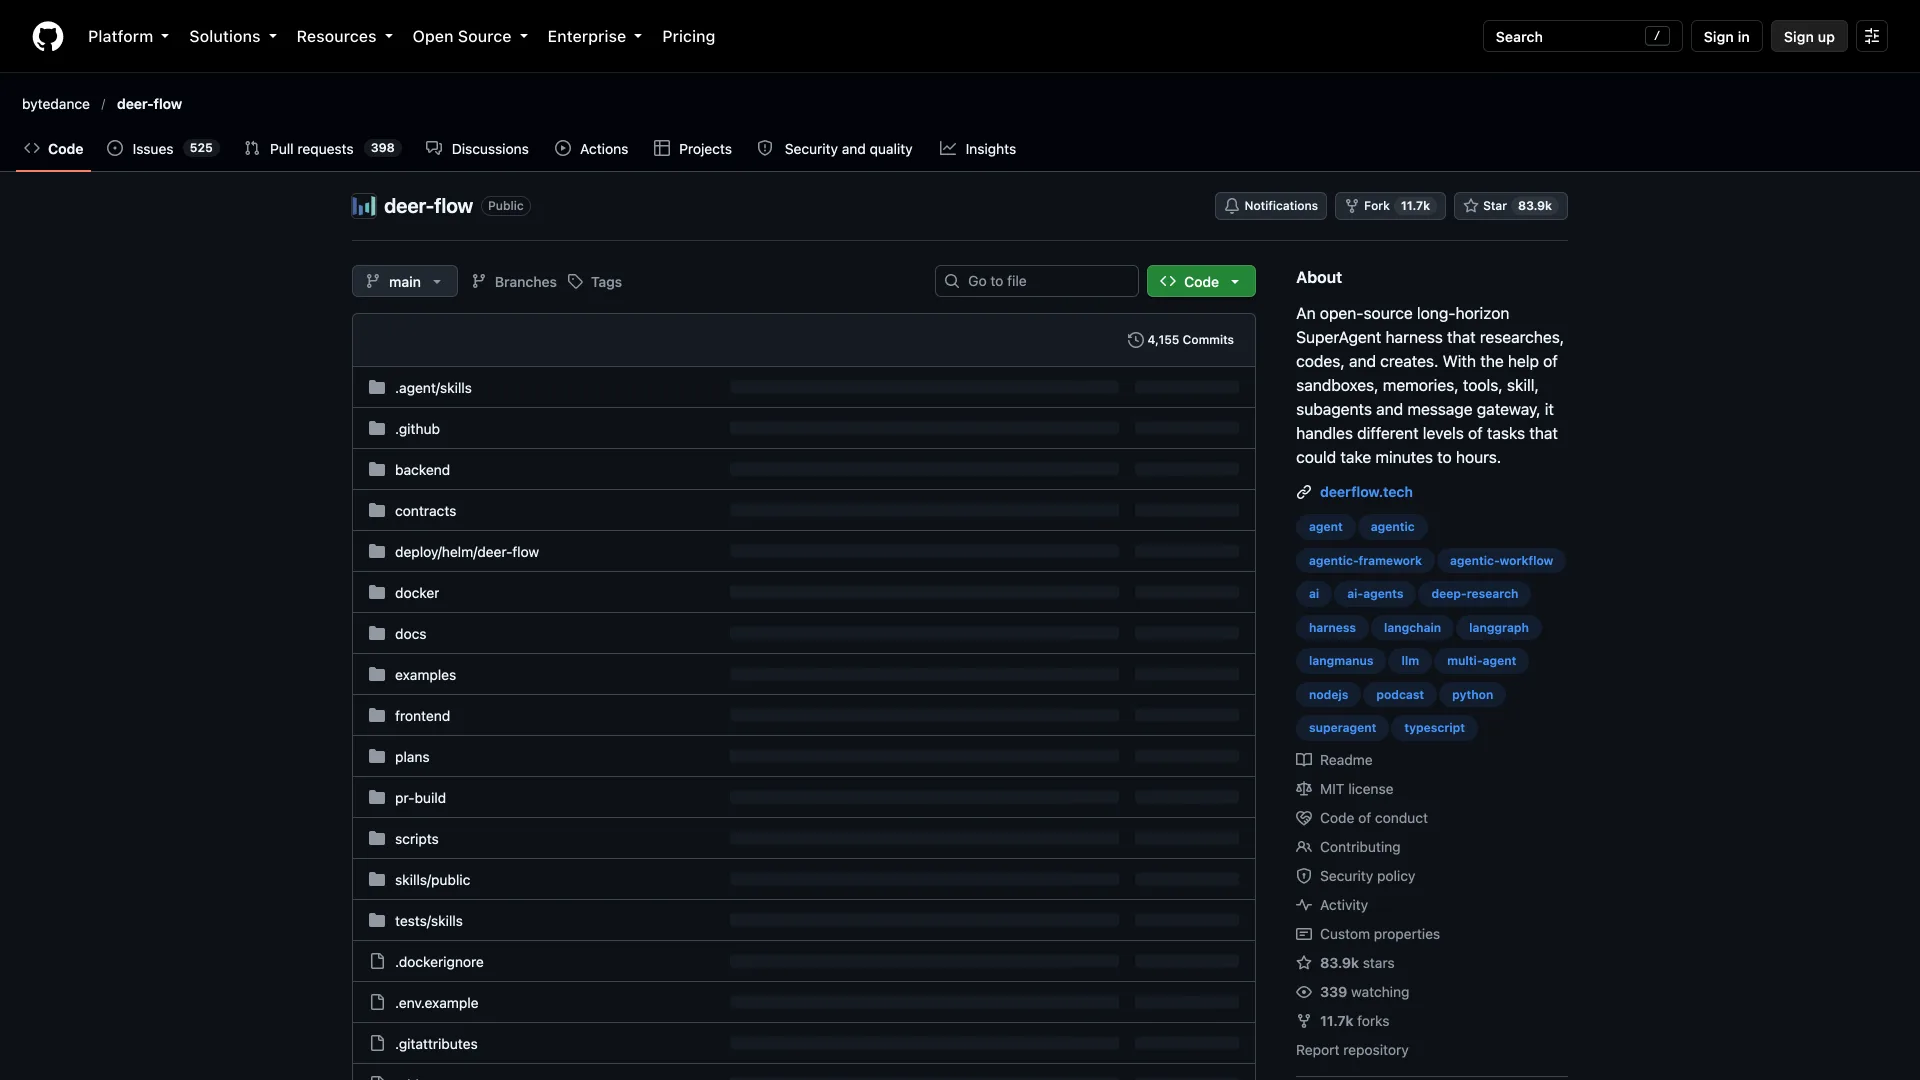The width and height of the screenshot is (1920, 1080).
Task: Open the Resources dropdown
Action: point(344,36)
